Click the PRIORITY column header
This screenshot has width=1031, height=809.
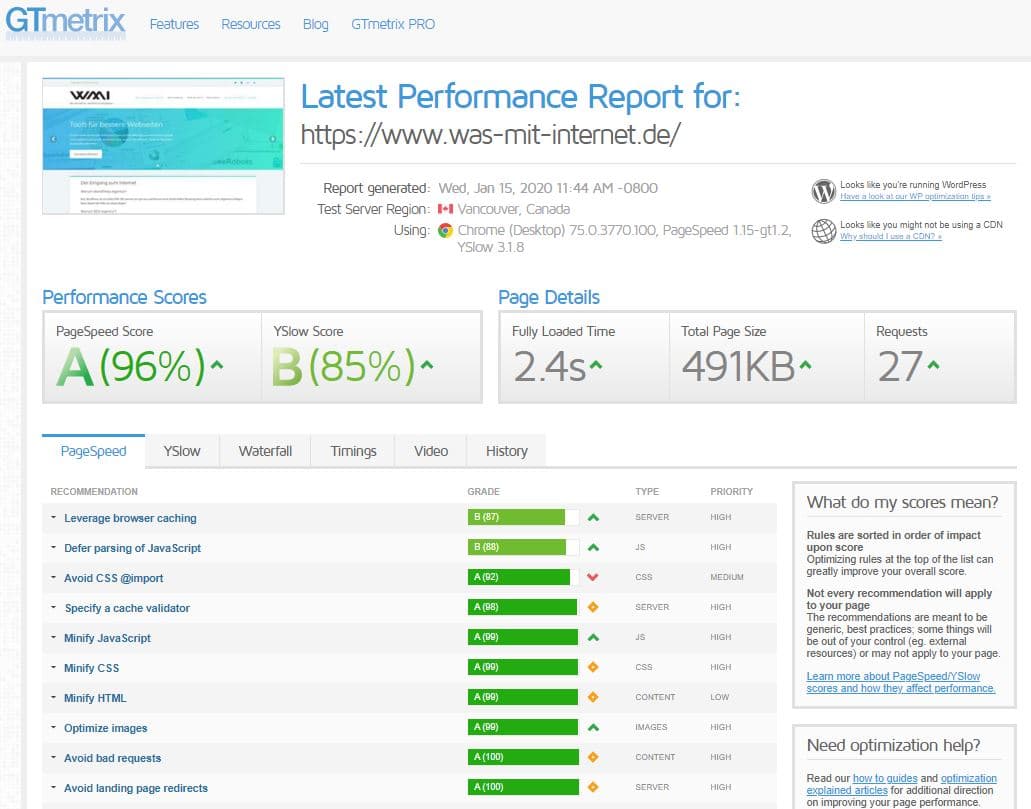(731, 491)
